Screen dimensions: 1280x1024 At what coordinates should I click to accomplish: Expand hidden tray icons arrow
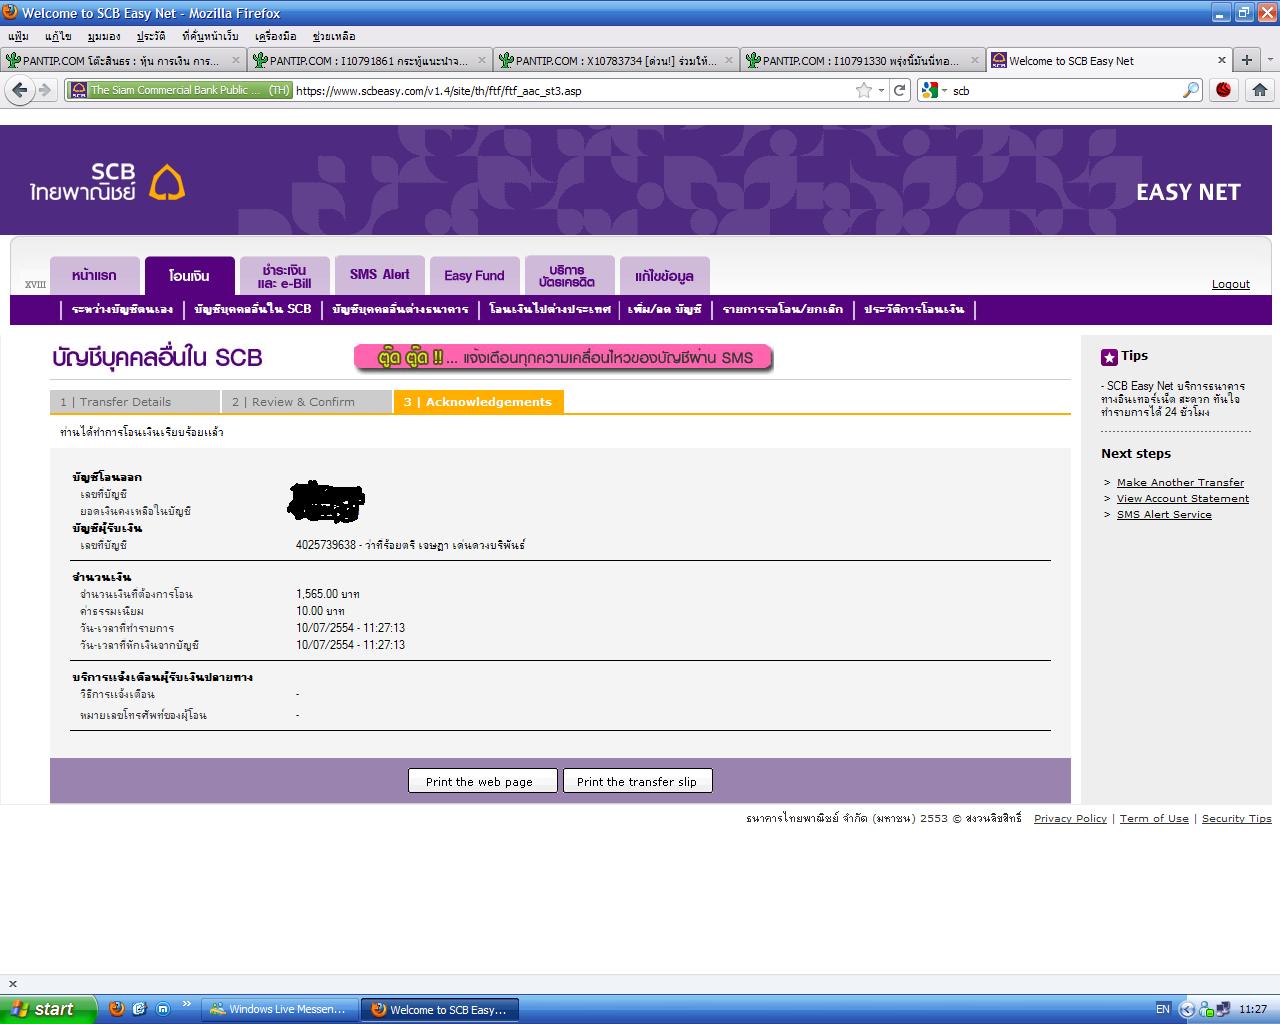coord(1186,1009)
